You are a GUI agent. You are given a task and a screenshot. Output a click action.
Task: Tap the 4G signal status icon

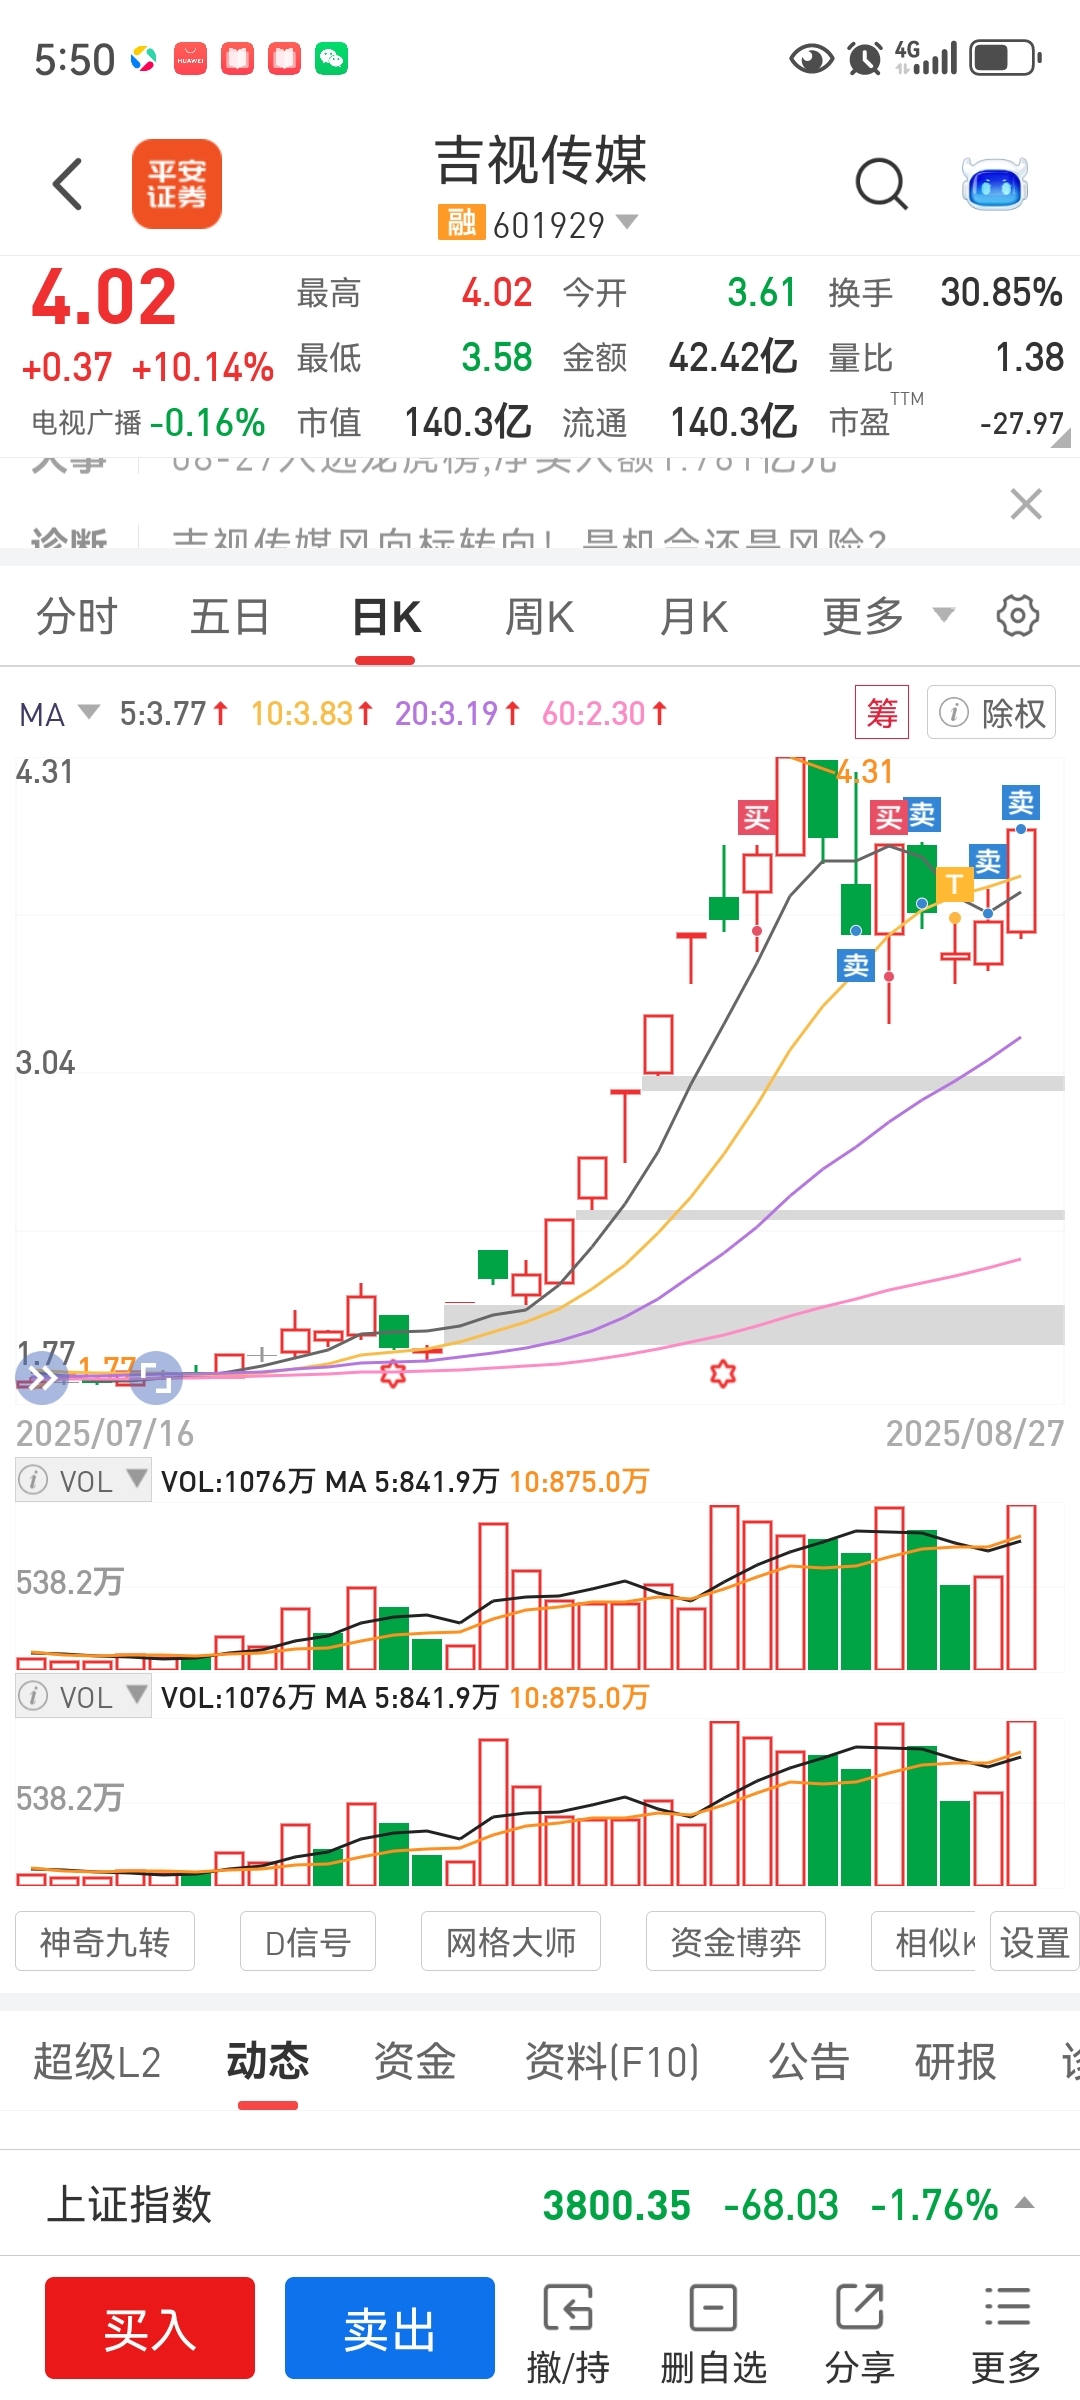[926, 58]
